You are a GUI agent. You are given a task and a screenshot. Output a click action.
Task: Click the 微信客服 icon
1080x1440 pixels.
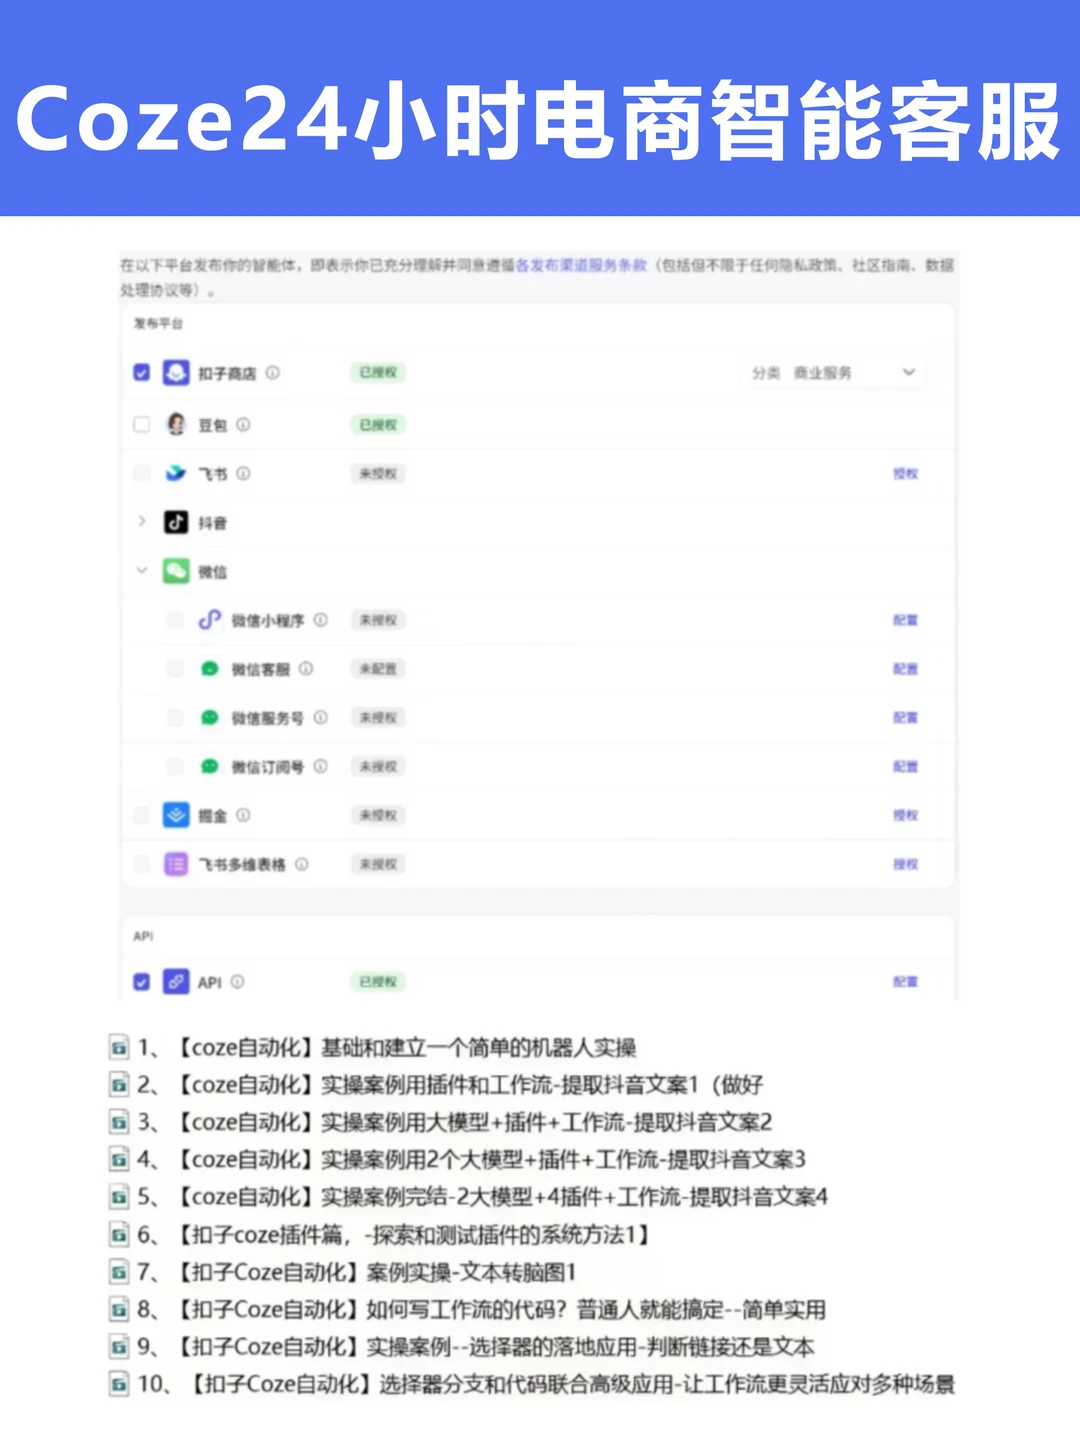click(x=209, y=669)
